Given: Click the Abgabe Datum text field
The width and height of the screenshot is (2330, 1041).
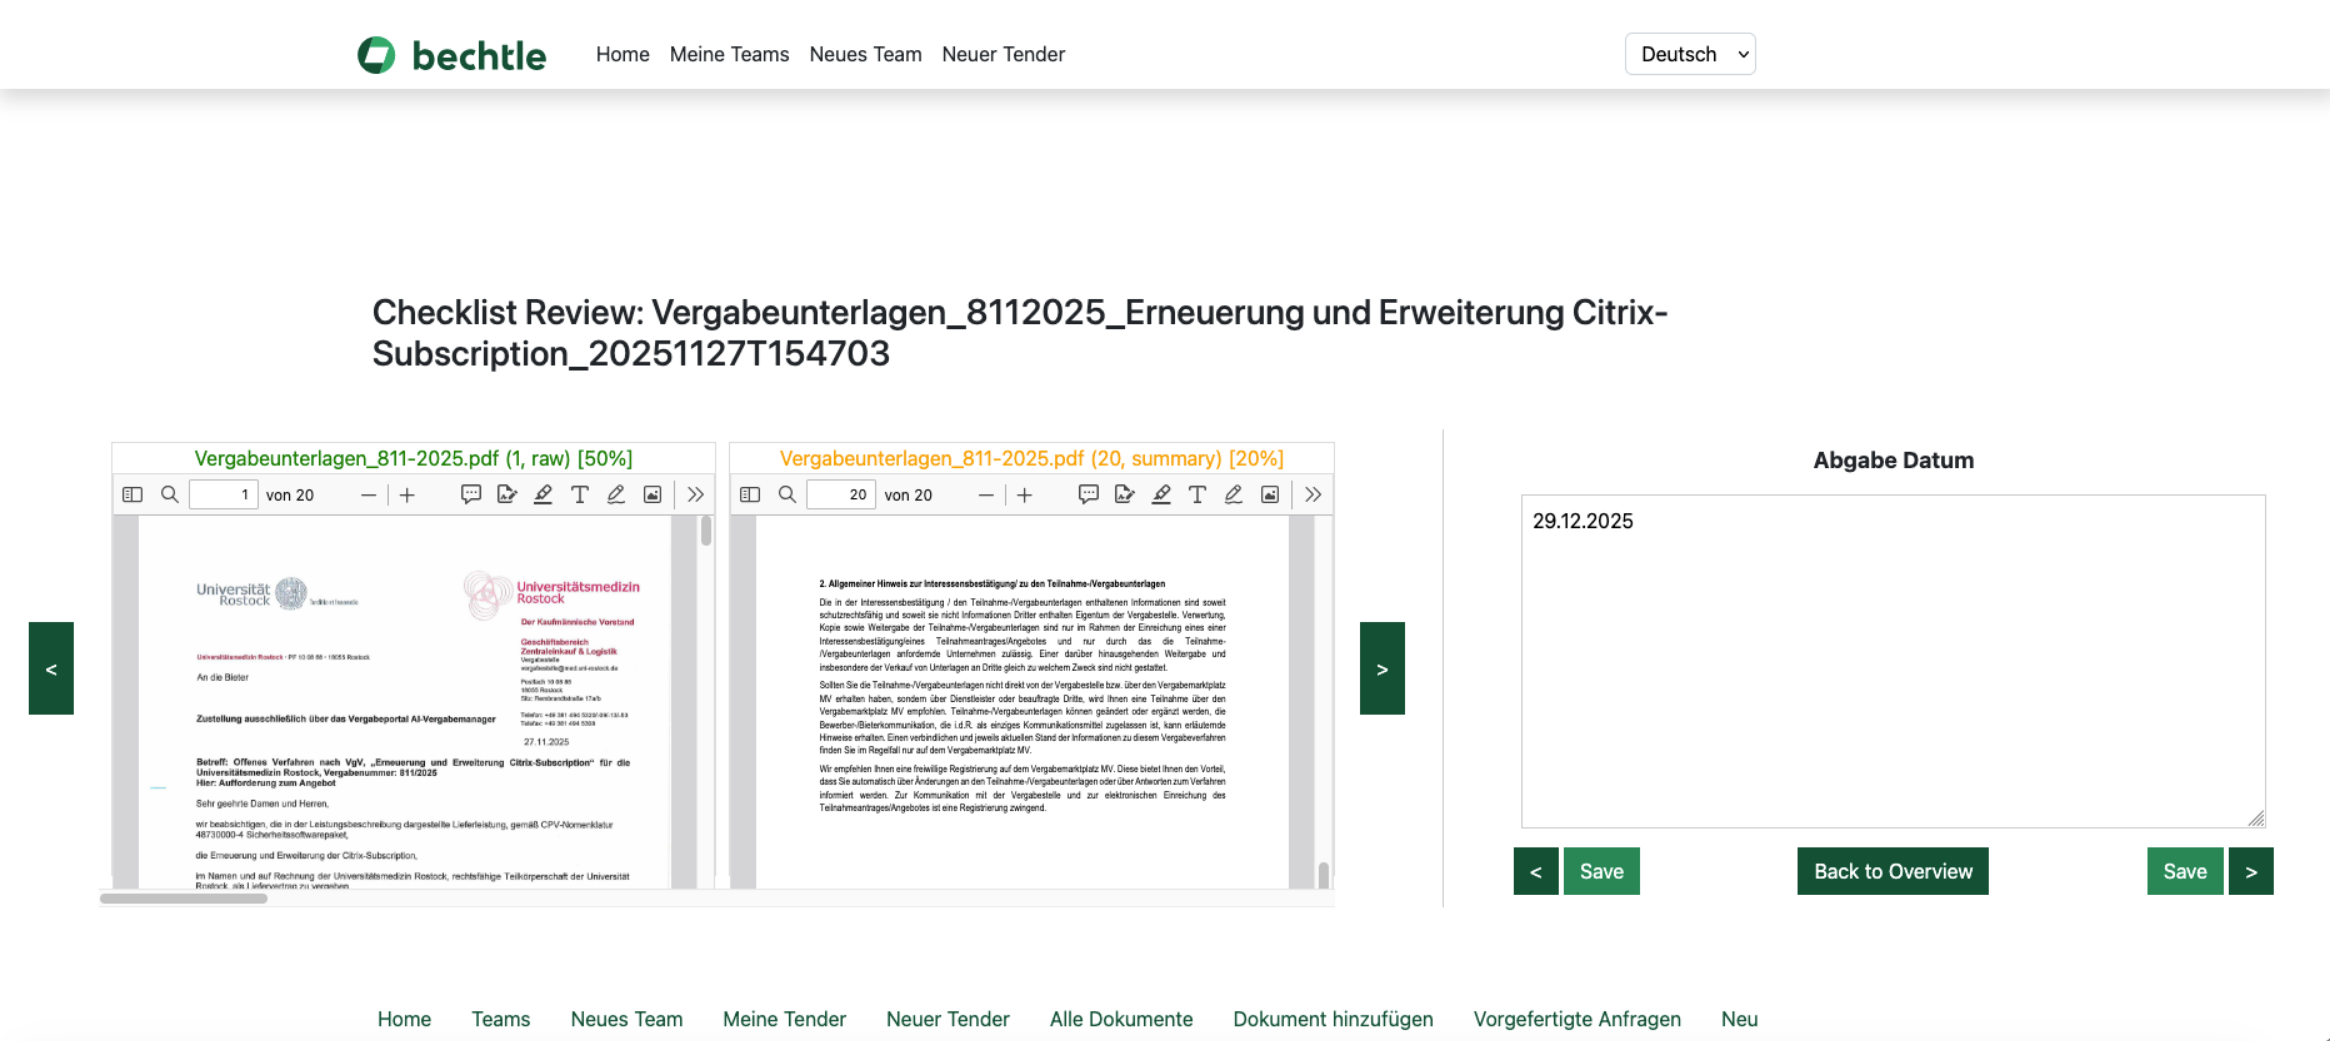Looking at the screenshot, I should [x=1892, y=660].
